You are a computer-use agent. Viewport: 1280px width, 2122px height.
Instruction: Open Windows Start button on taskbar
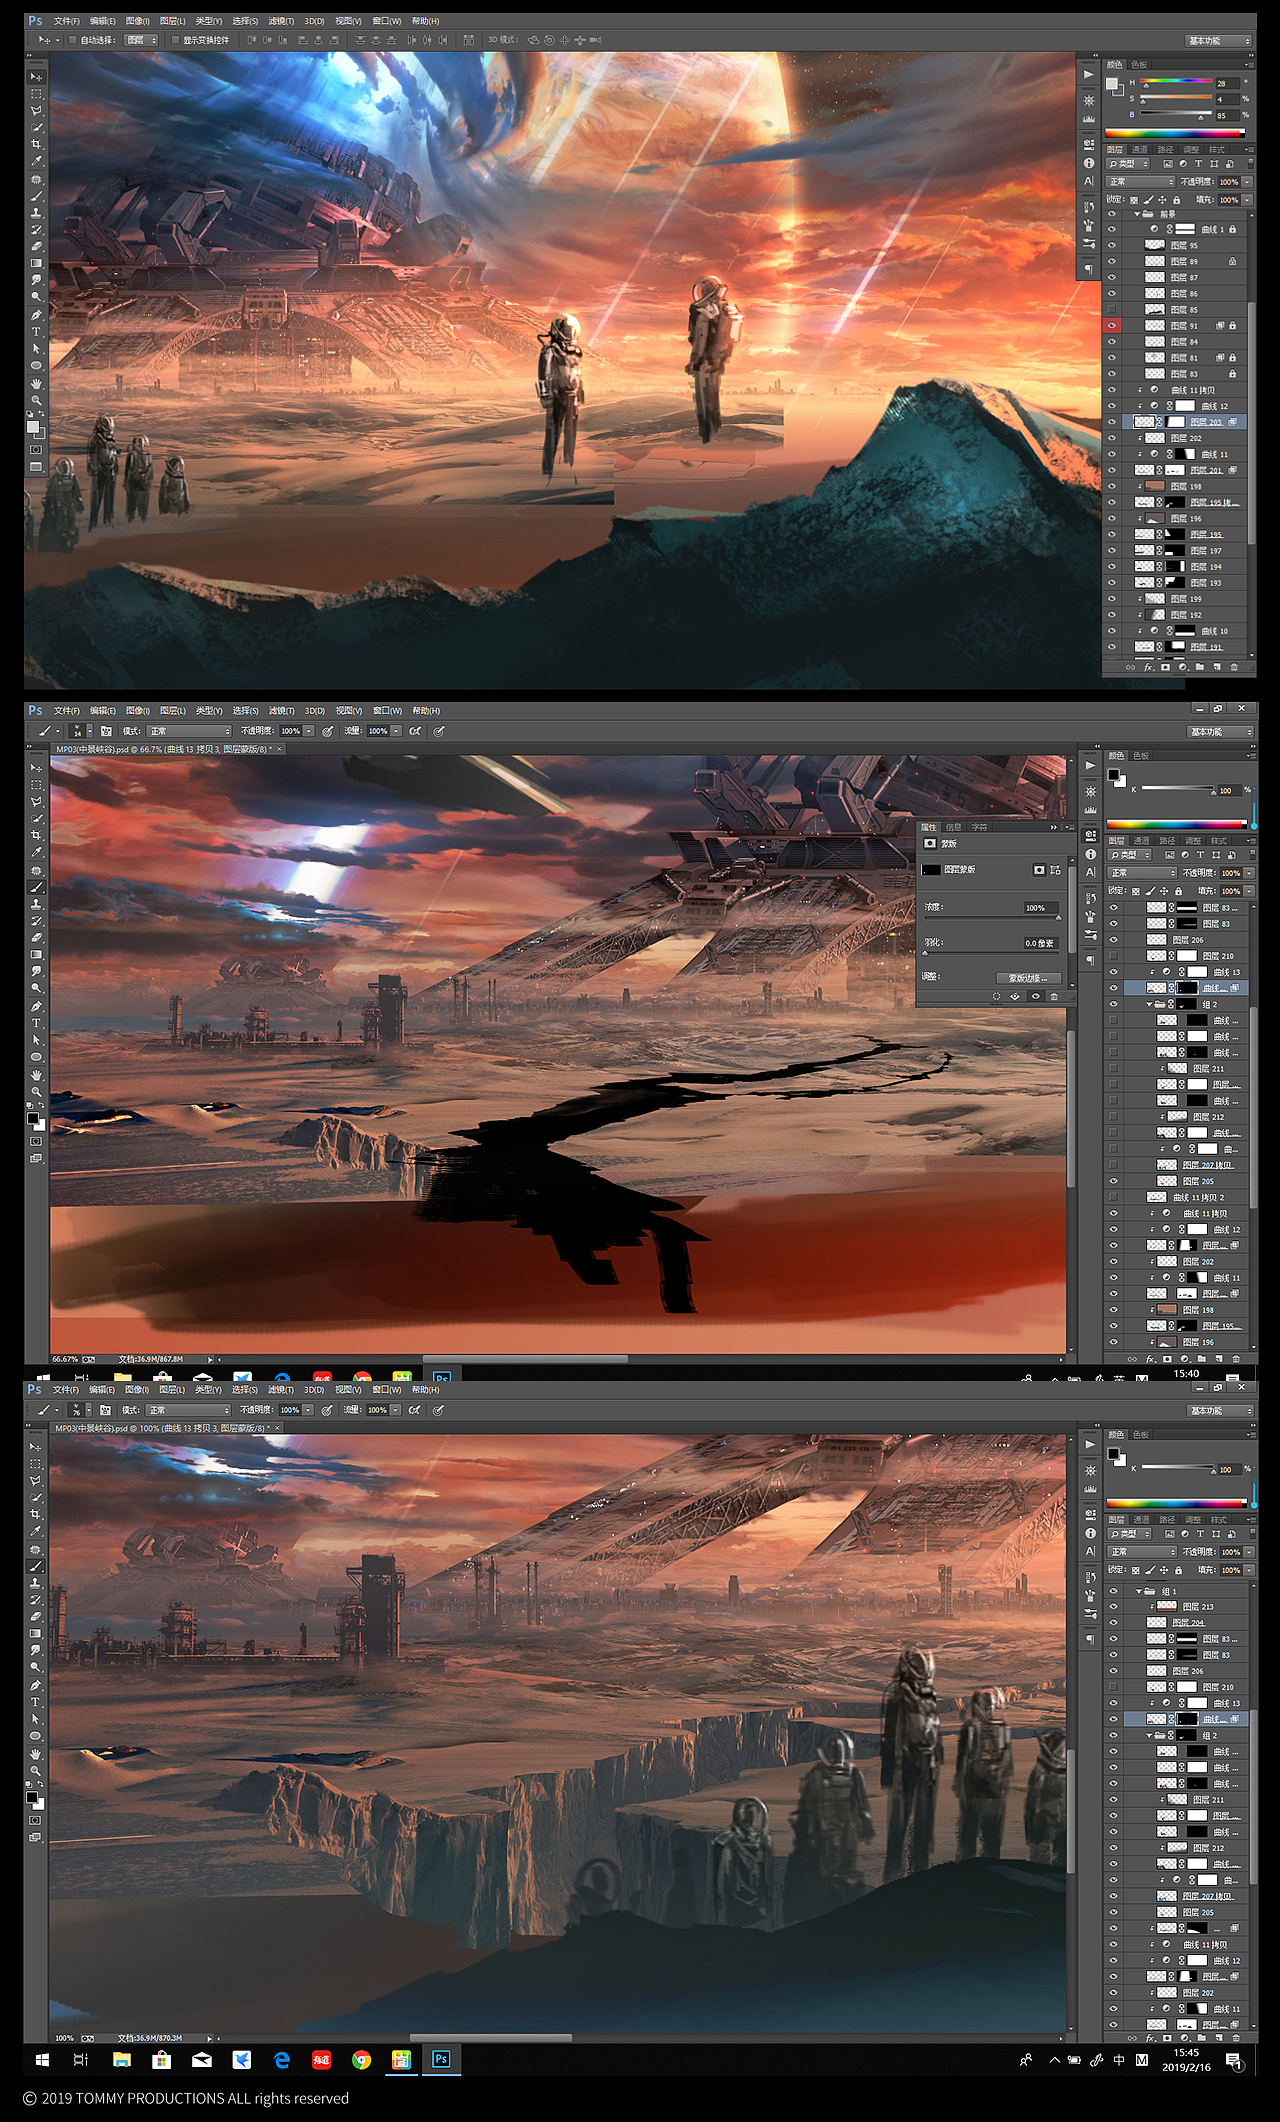[x=42, y=2059]
